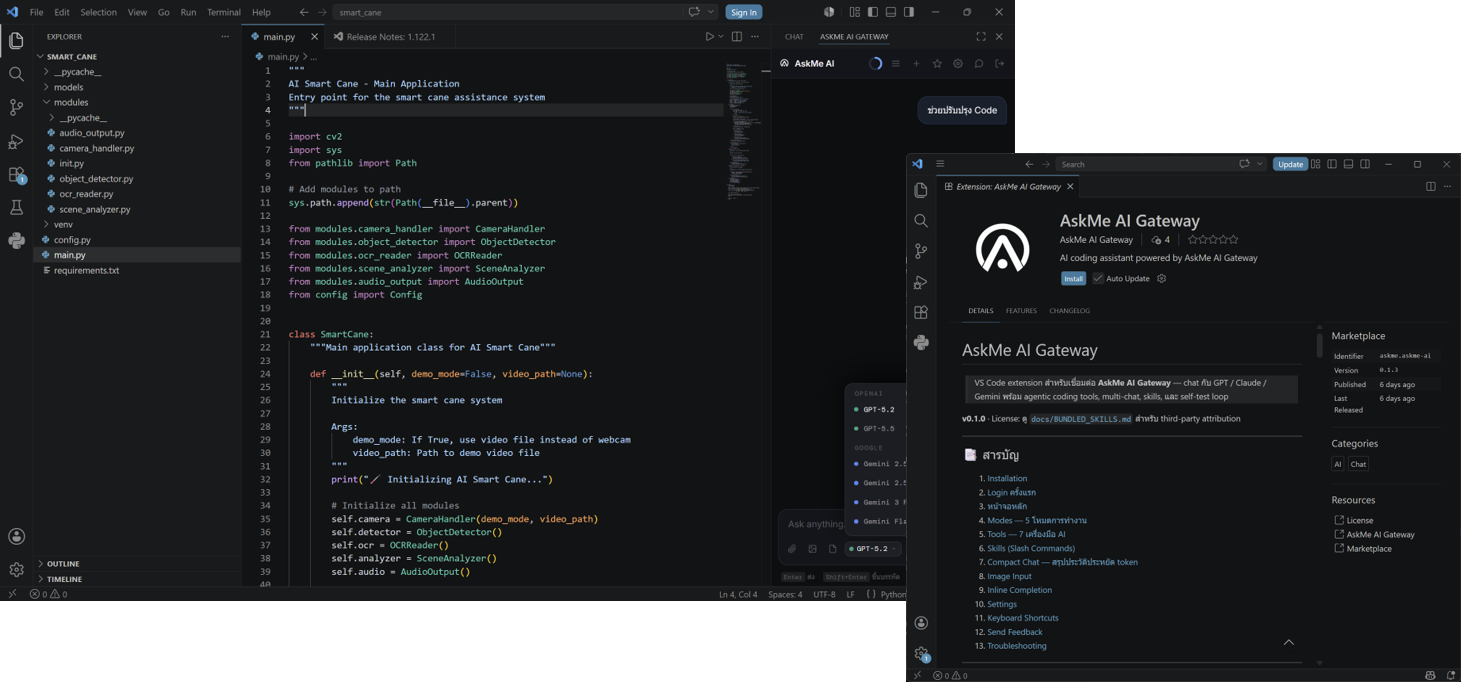The image size is (1461, 682).
Task: Click Sign In button in smart_cane window
Action: pyautogui.click(x=743, y=12)
